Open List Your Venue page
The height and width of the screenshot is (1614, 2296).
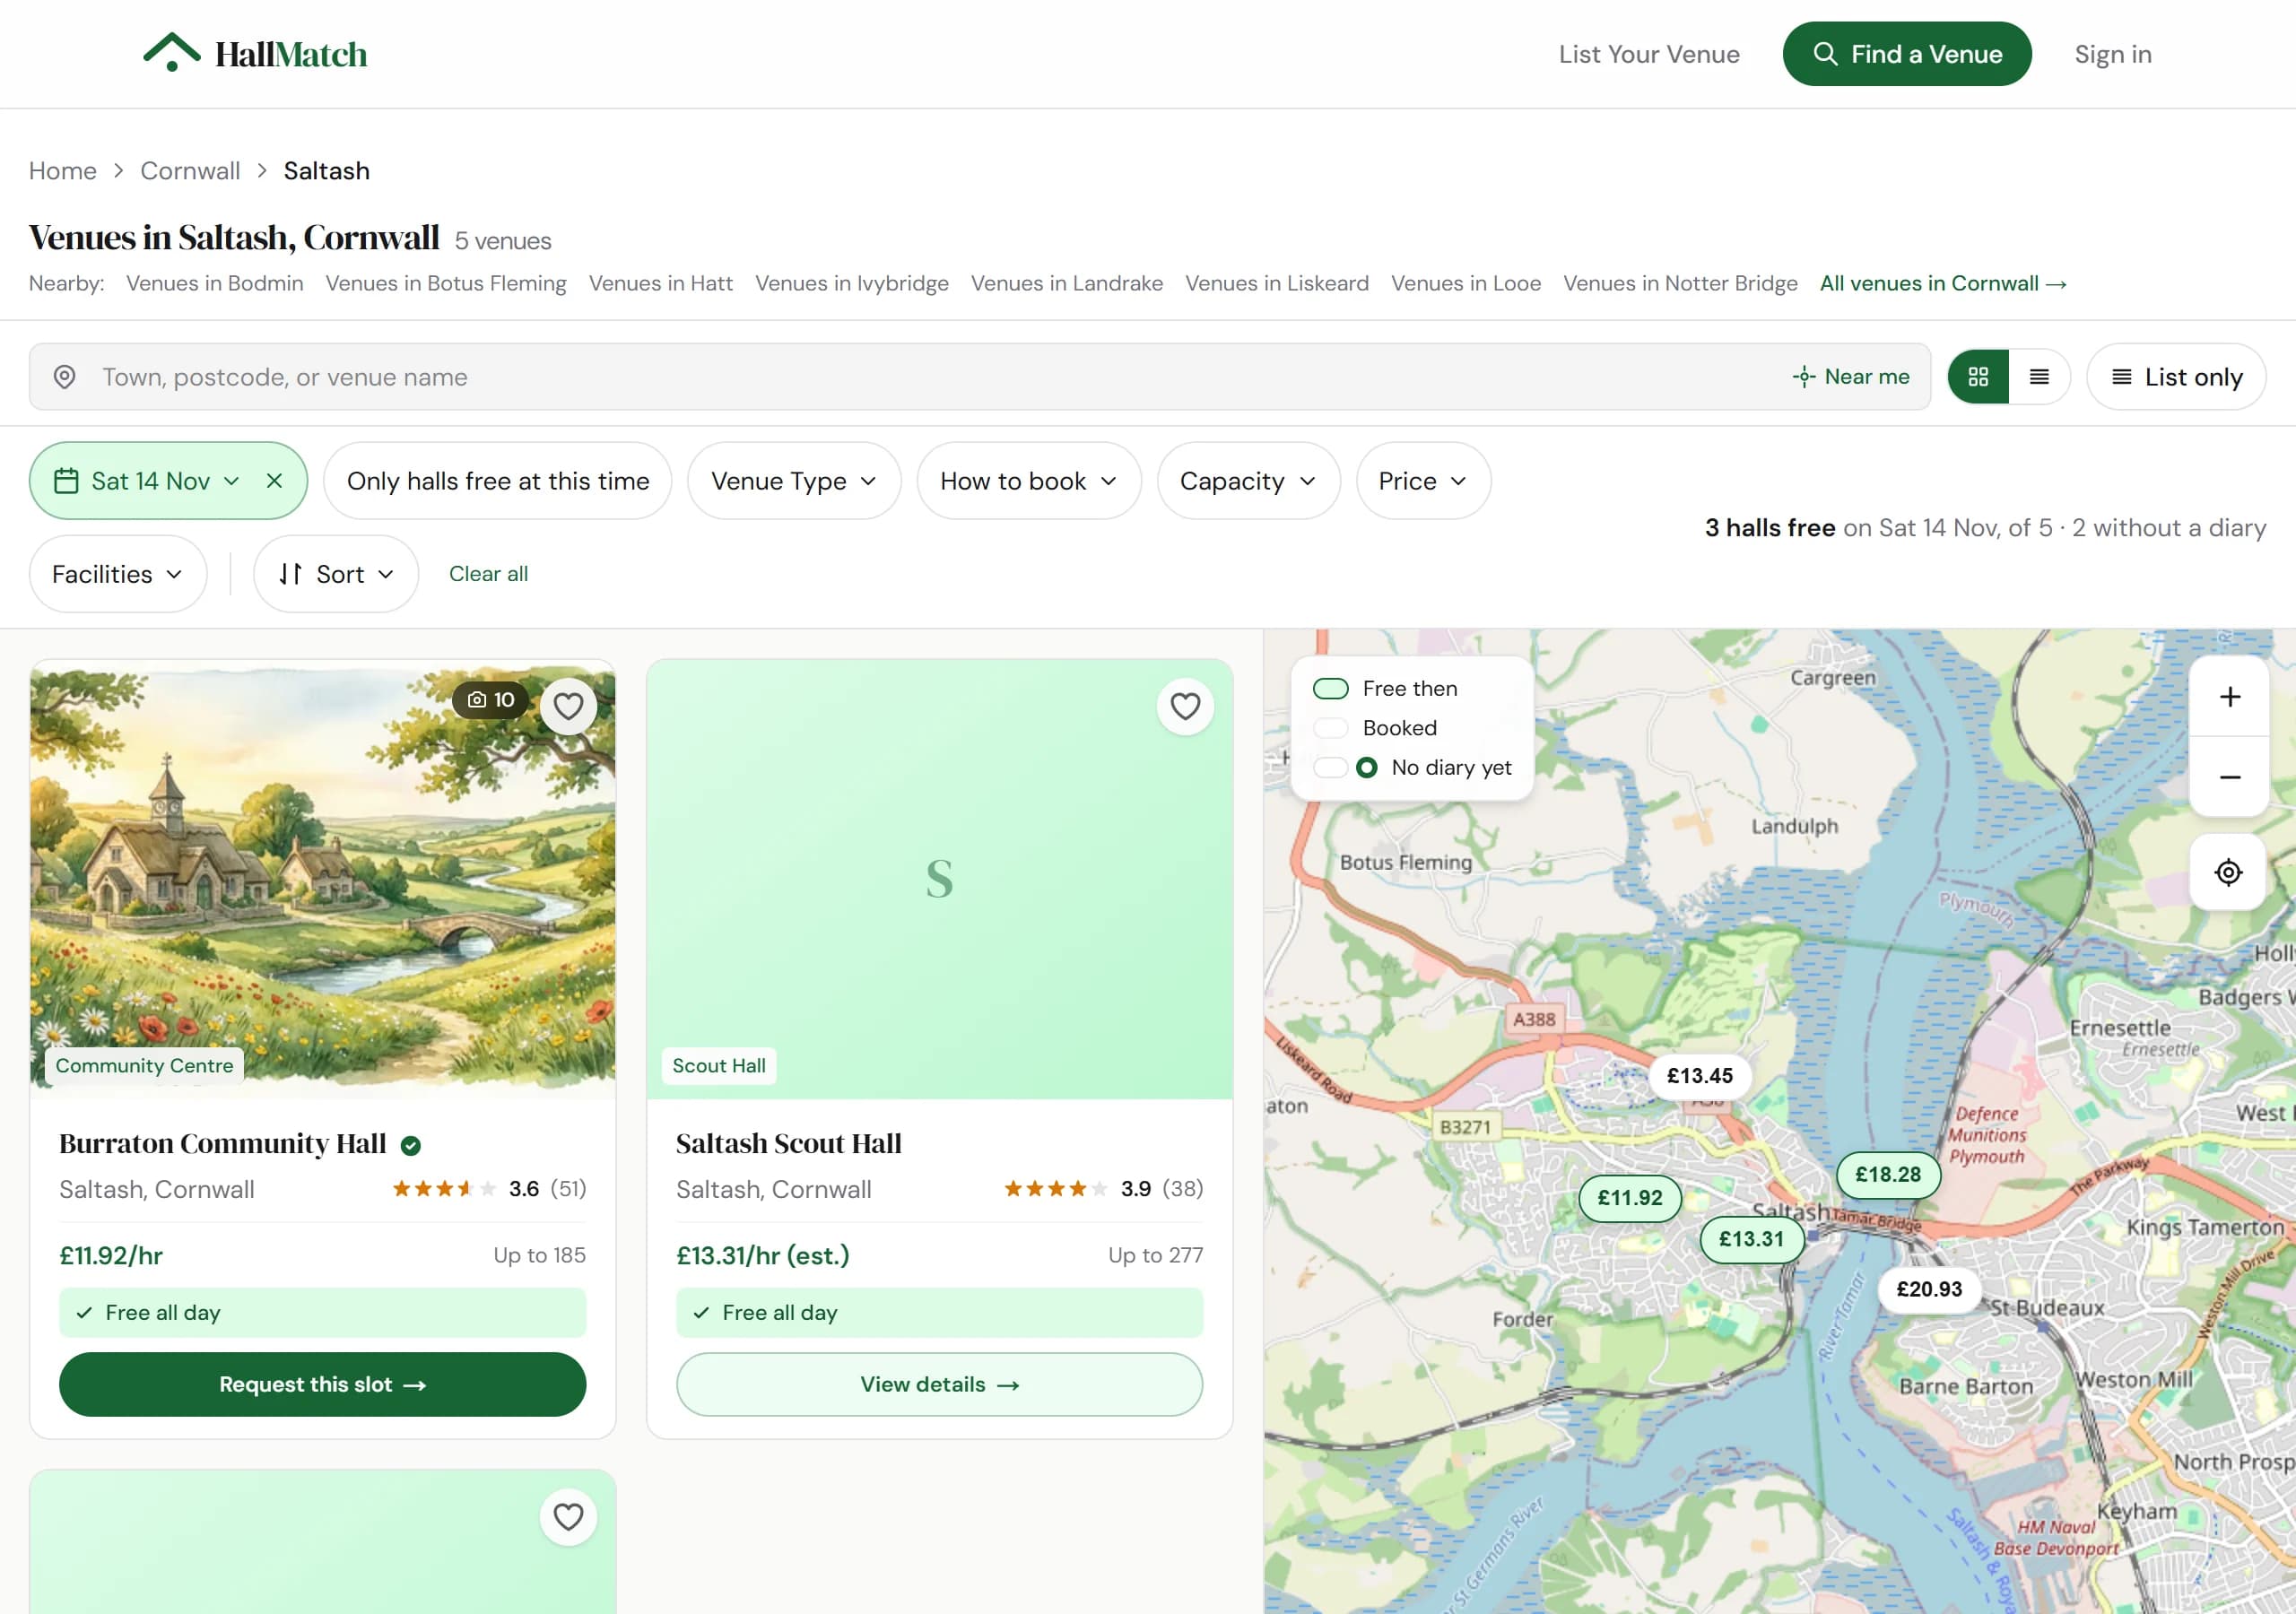(x=1649, y=54)
